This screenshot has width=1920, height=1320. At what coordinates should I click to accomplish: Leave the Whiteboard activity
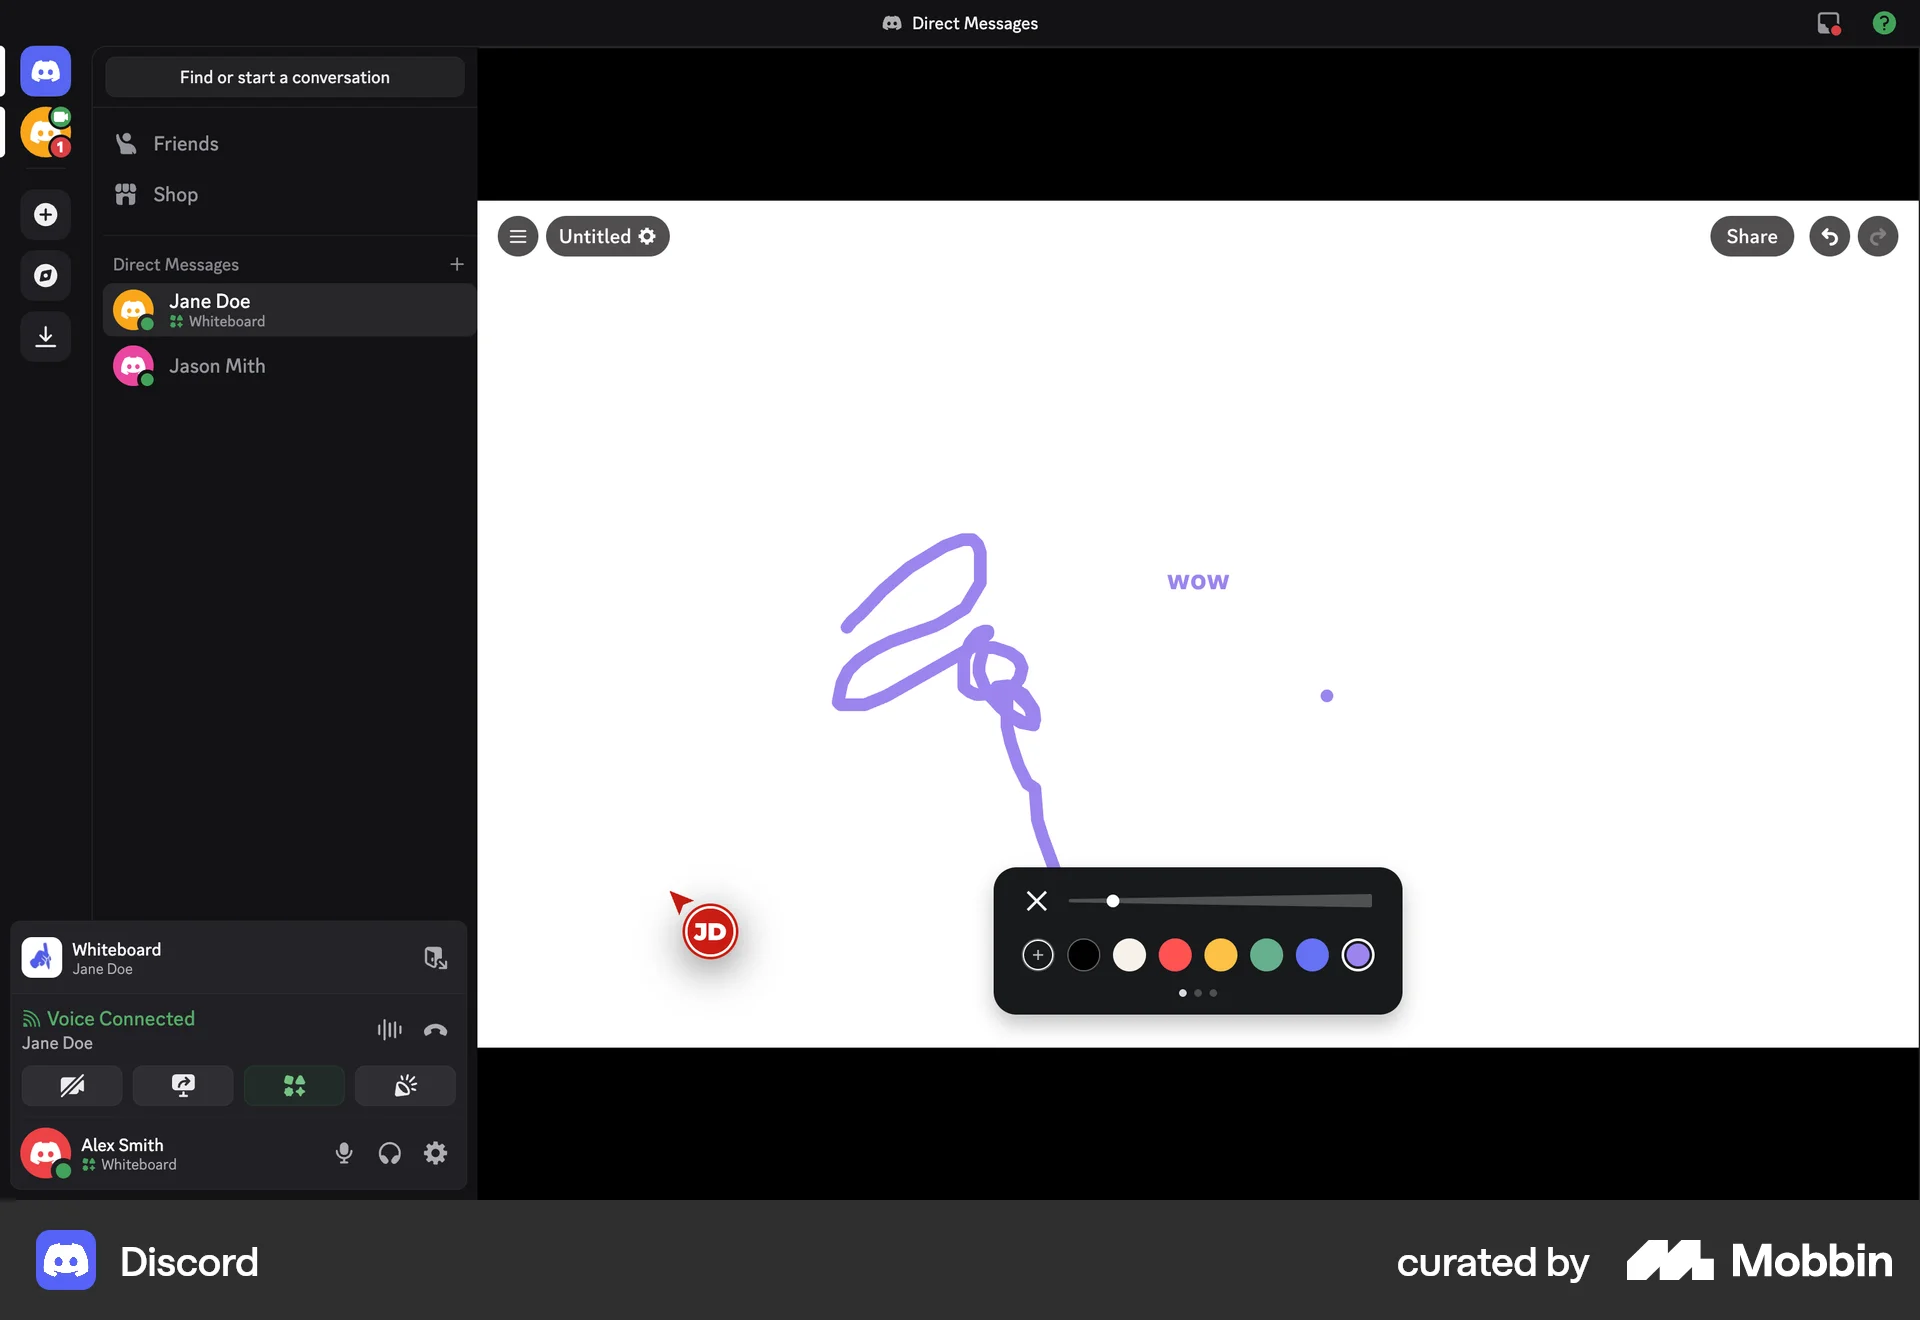[435, 958]
